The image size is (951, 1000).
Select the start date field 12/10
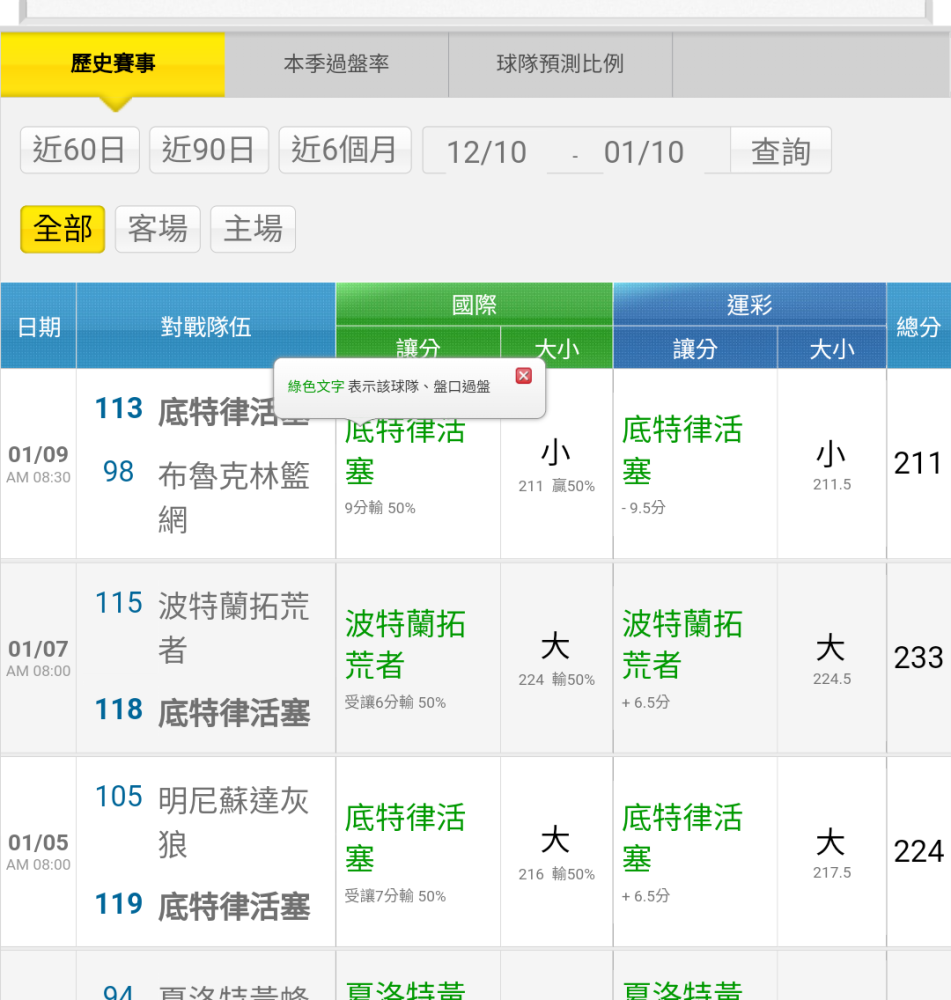click(x=487, y=152)
